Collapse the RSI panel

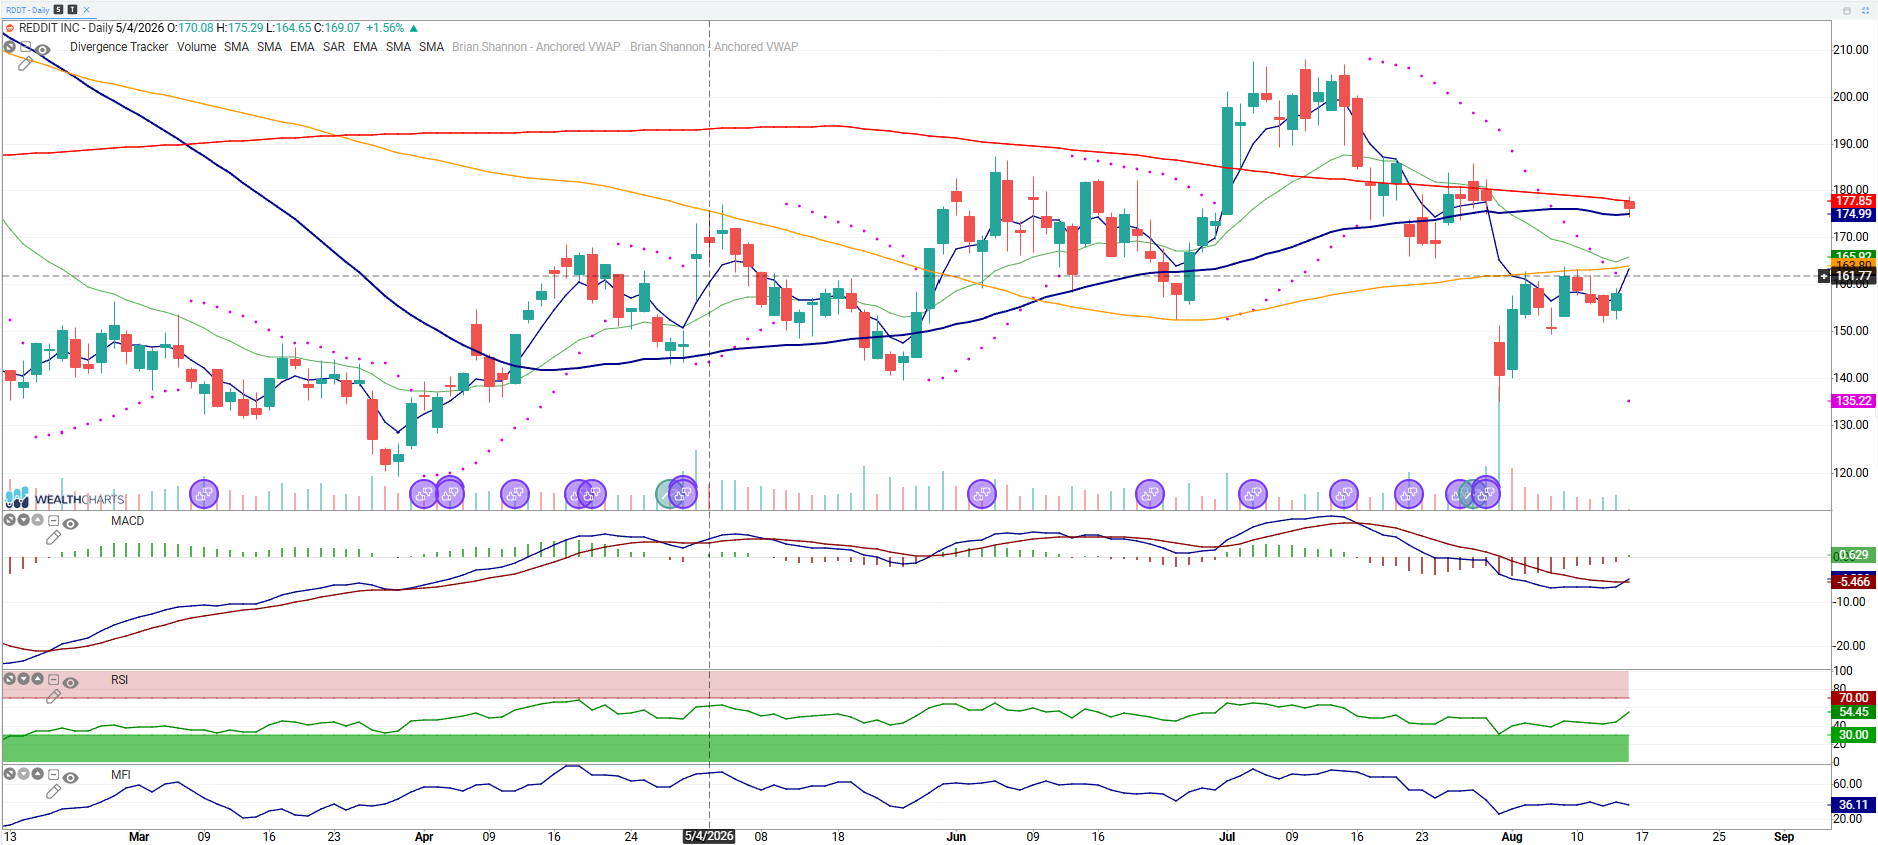(54, 680)
